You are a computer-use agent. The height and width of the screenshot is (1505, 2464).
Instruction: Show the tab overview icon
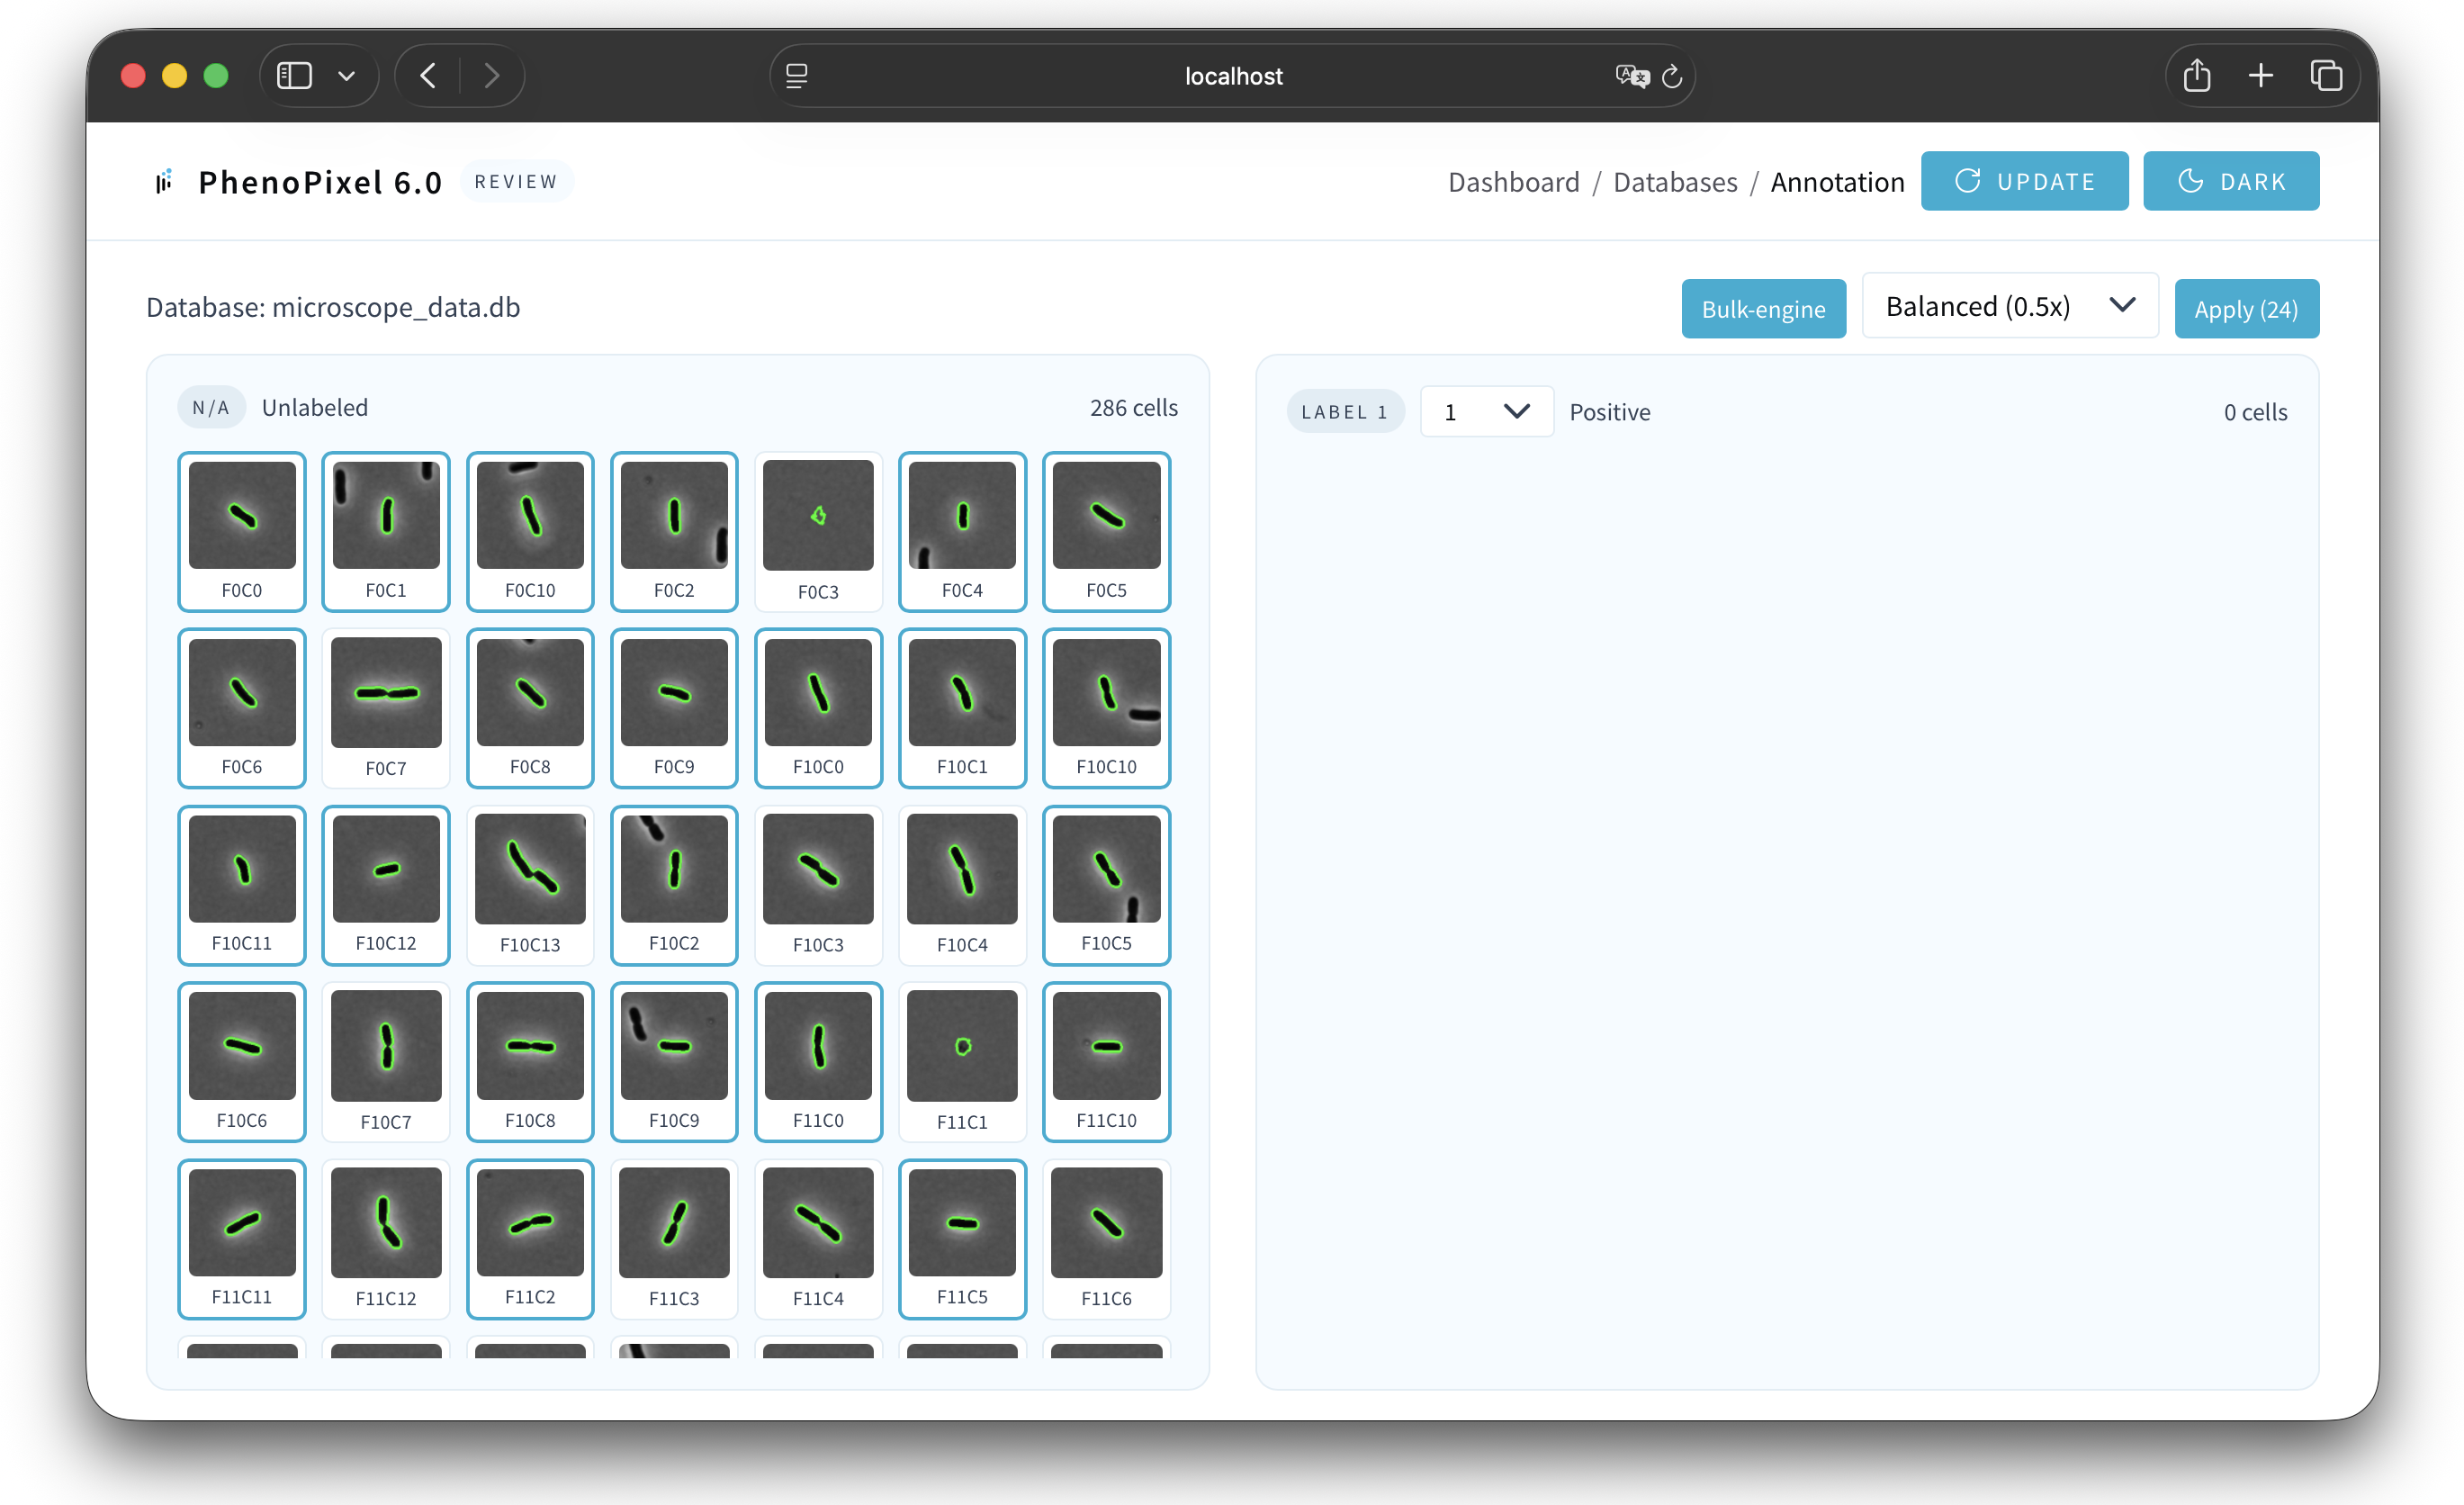coord(2326,76)
